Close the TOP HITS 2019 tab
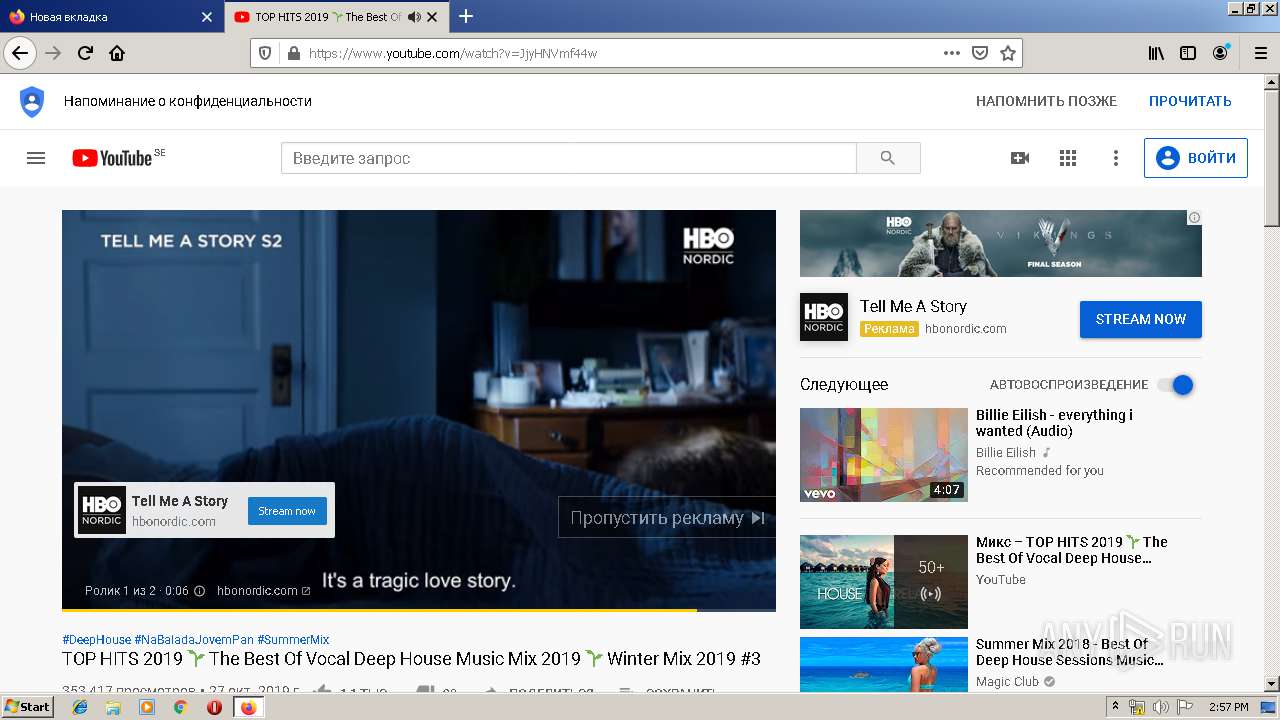1280x720 pixels. 432,17
